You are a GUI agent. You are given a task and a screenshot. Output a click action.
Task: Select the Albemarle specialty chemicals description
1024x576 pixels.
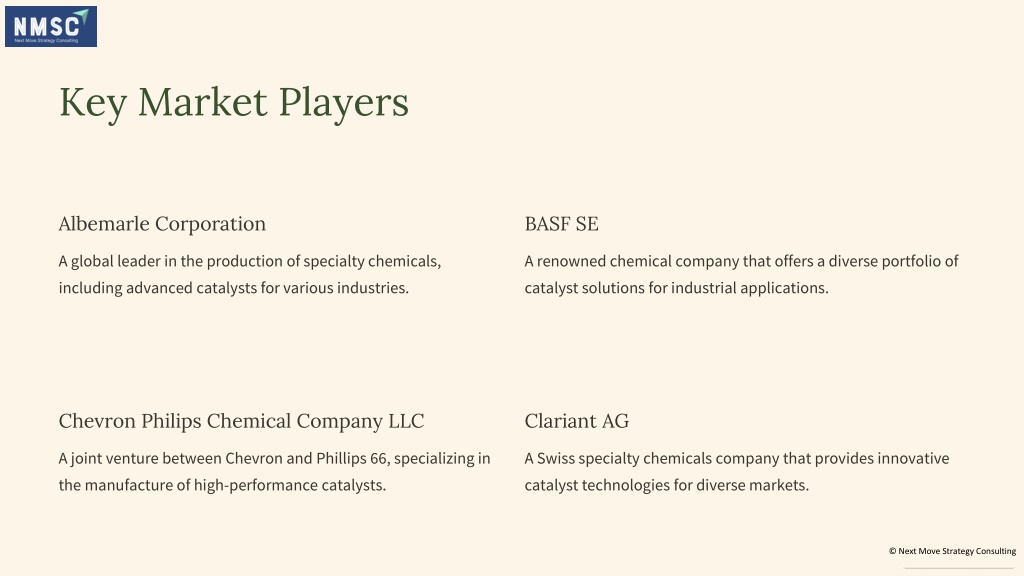pos(249,275)
